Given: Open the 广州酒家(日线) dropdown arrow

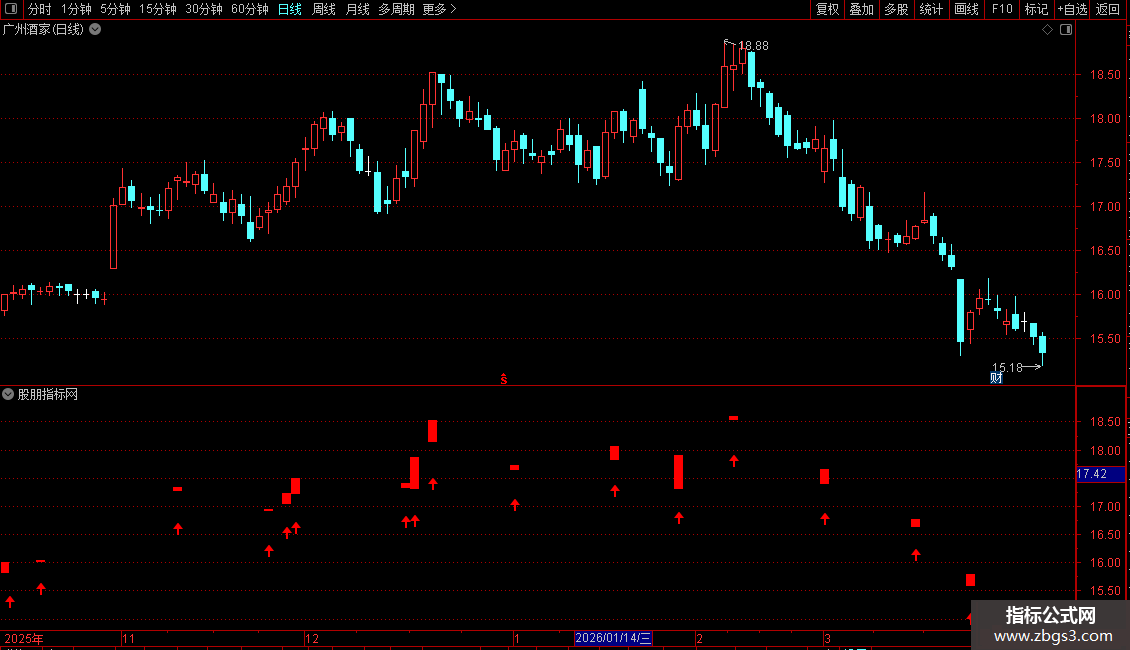Looking at the screenshot, I should click(95, 30).
